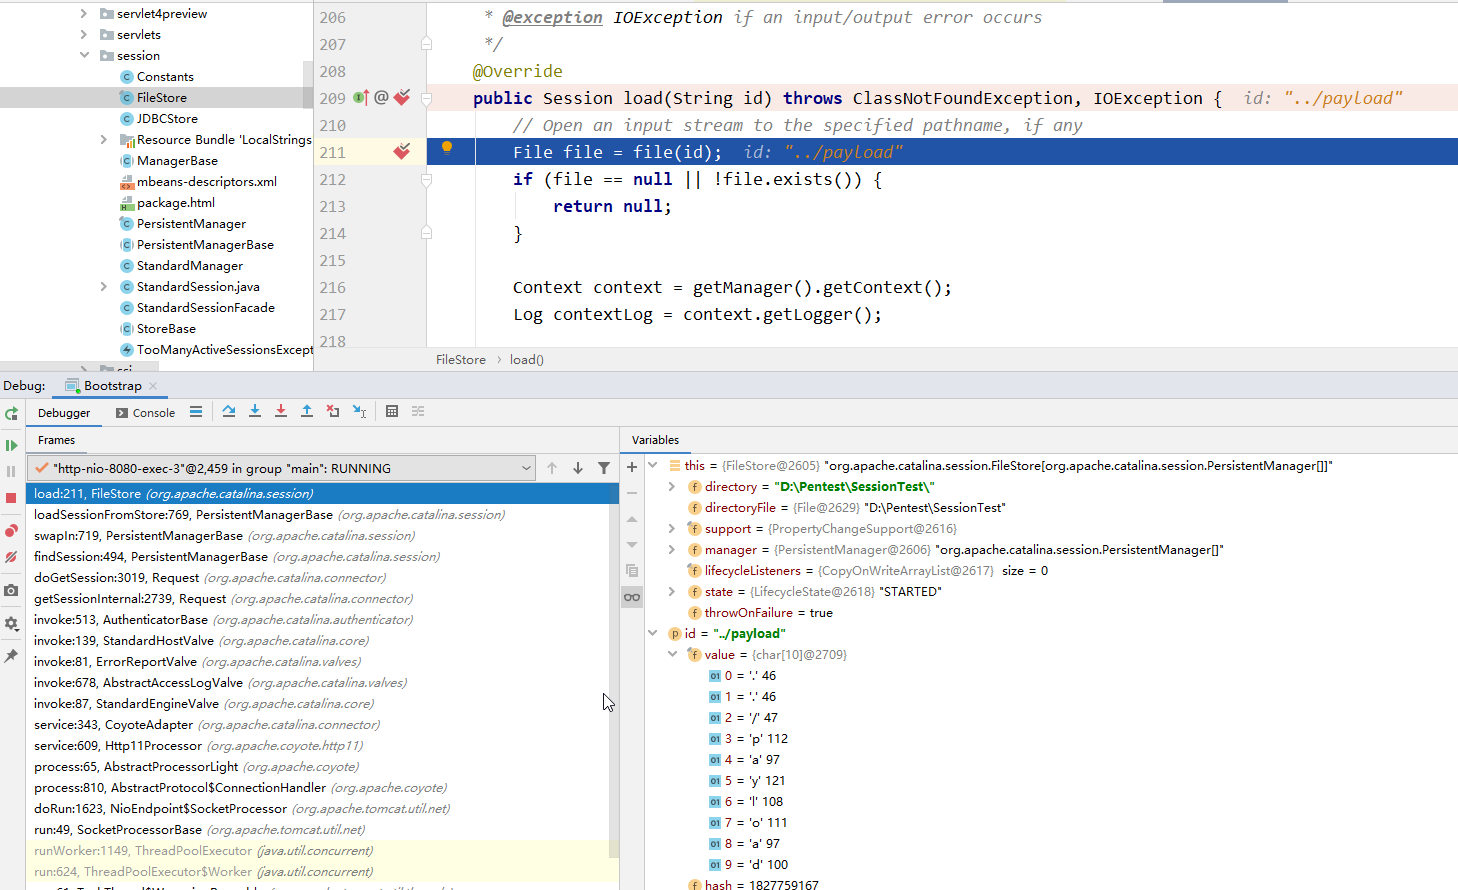1458x890 pixels.
Task: Stop the debug session
Action: (x=11, y=498)
